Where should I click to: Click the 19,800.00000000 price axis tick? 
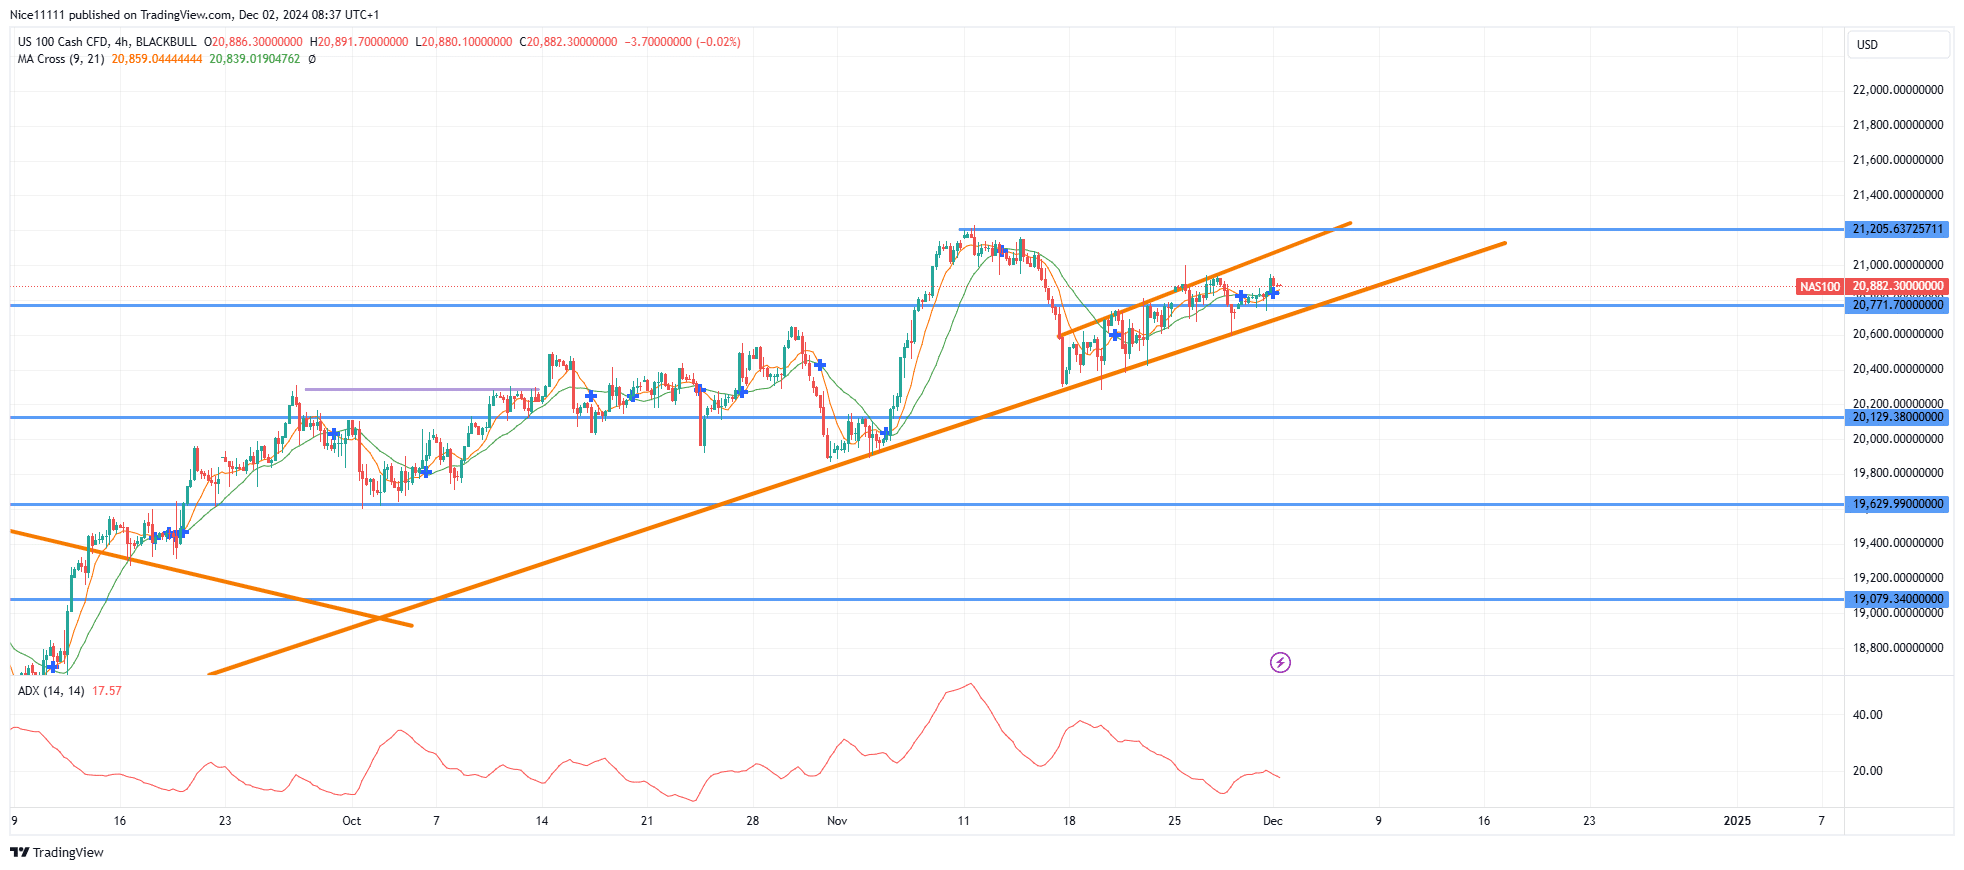point(1898,473)
